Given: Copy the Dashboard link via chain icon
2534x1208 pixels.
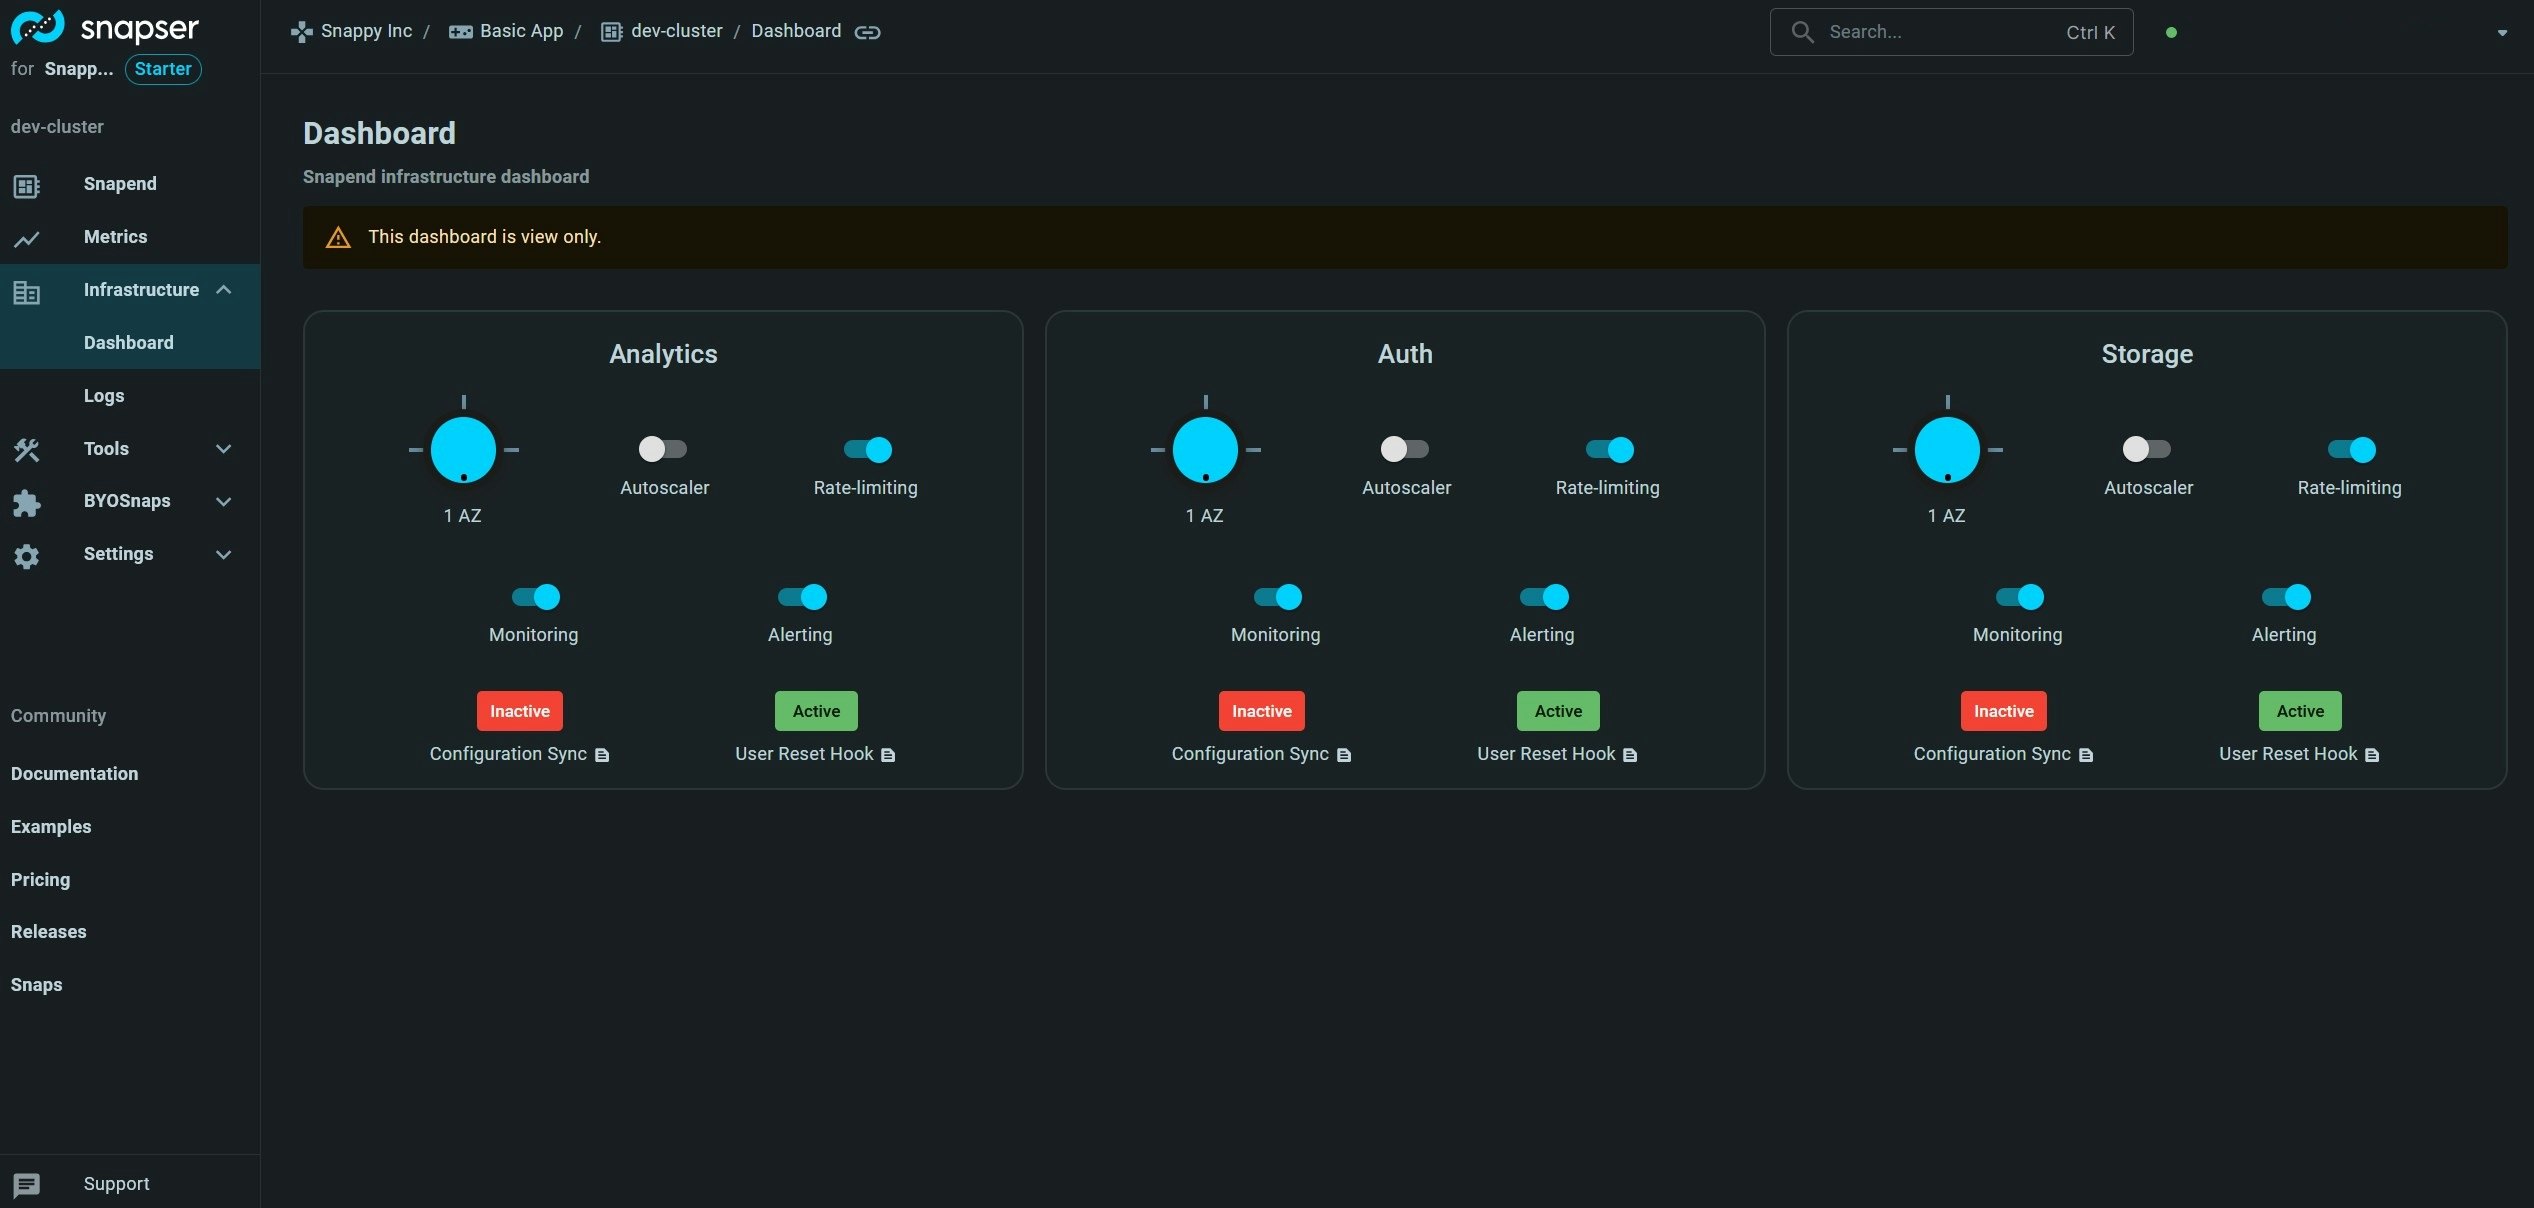Looking at the screenshot, I should coord(867,31).
